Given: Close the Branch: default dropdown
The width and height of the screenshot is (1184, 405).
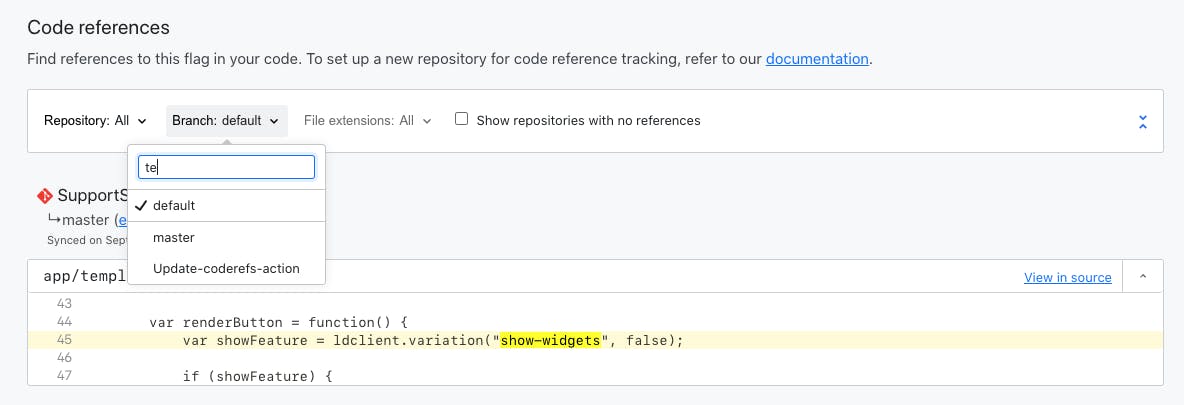Looking at the screenshot, I should coord(226,121).
